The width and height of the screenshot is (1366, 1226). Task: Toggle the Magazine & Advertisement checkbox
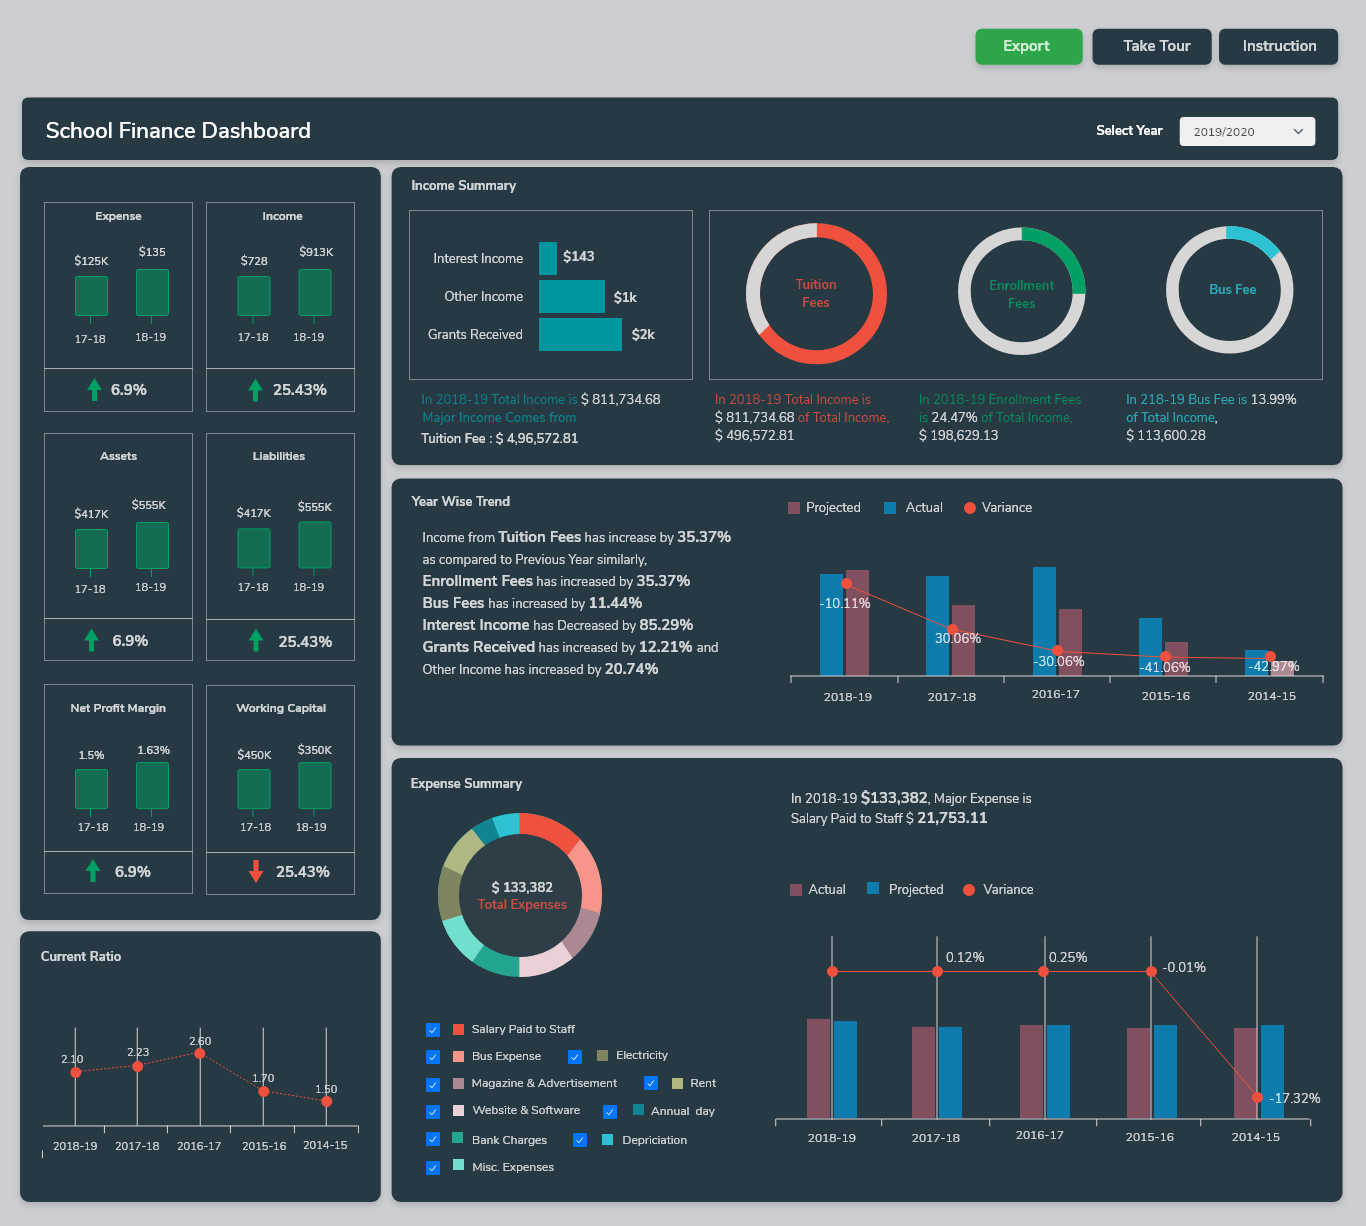433,1084
